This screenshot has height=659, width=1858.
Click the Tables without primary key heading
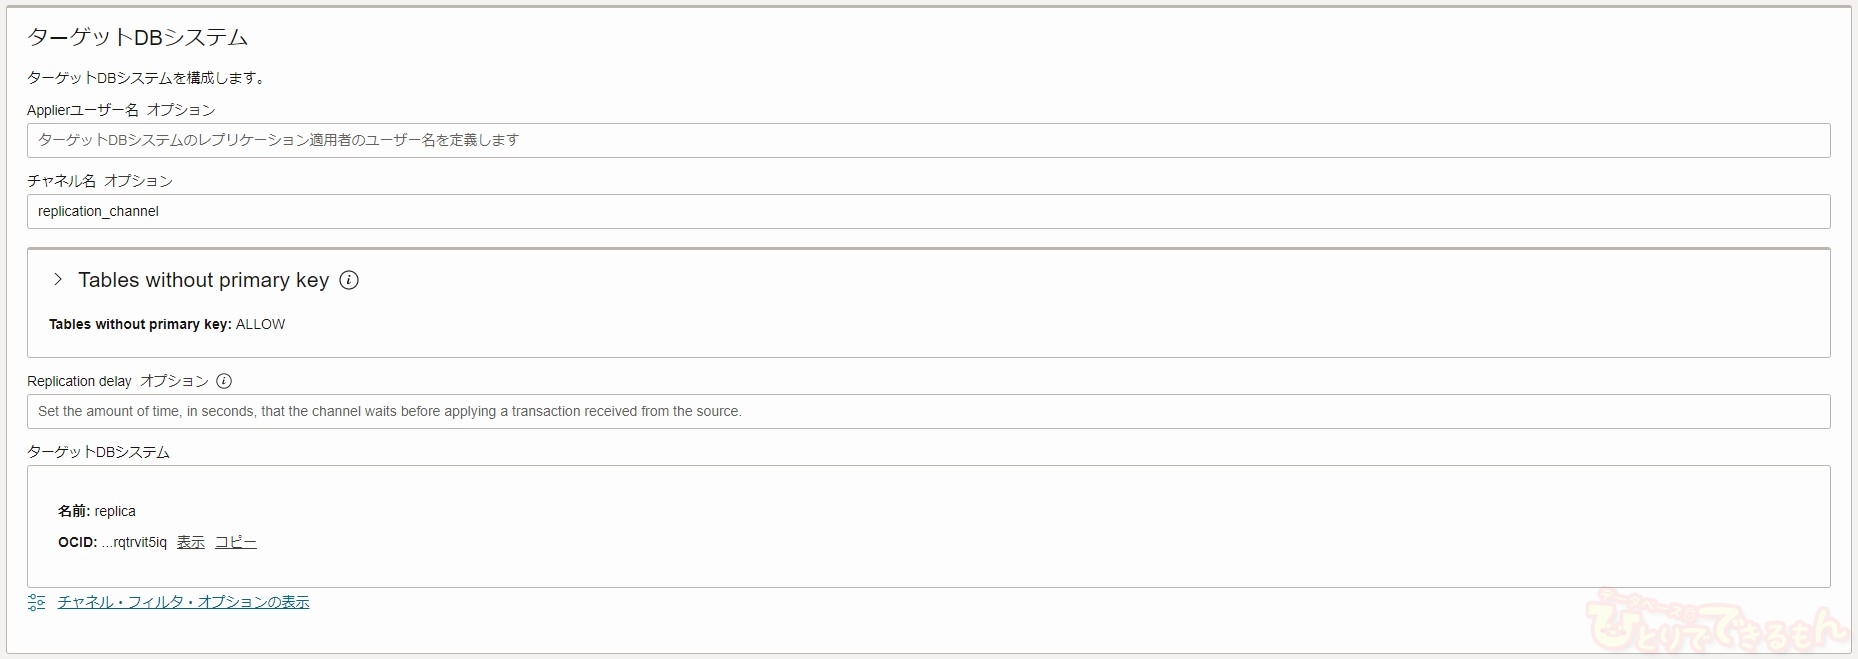pyautogui.click(x=203, y=281)
